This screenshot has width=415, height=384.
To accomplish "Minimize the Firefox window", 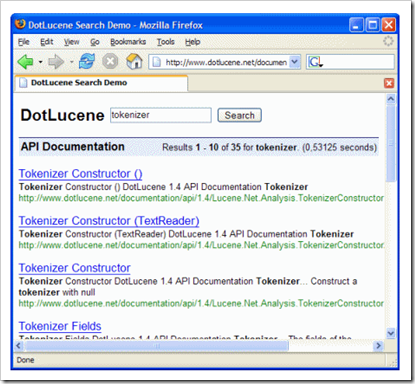I will pos(356,25).
